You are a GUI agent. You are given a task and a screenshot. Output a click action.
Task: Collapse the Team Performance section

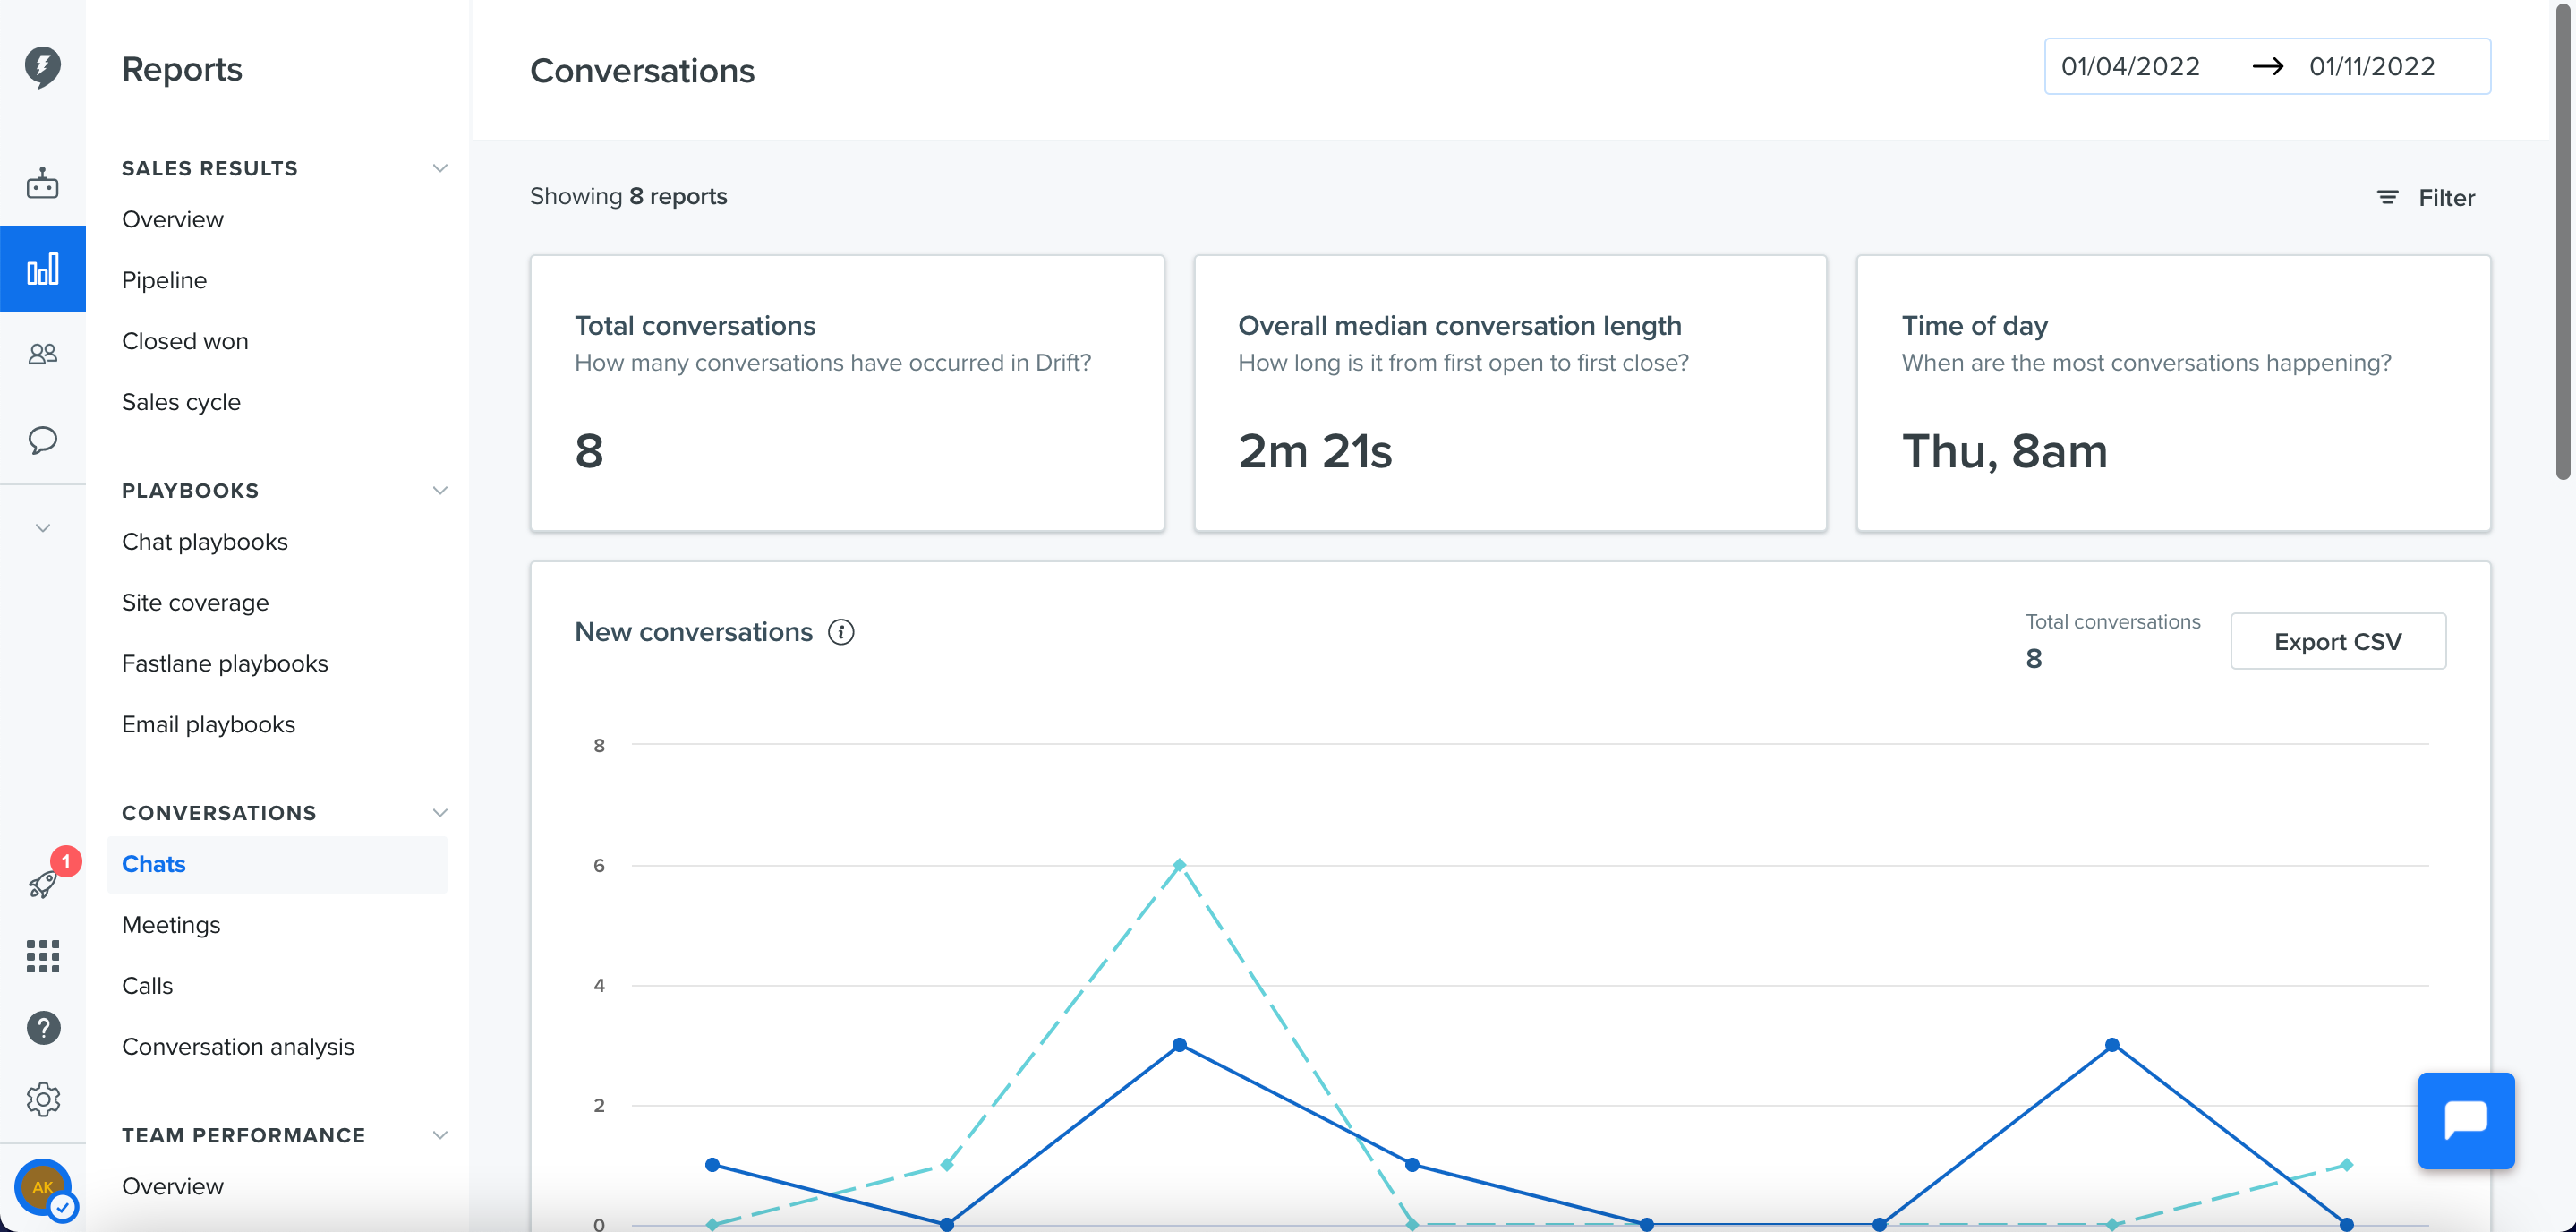[x=439, y=1135]
